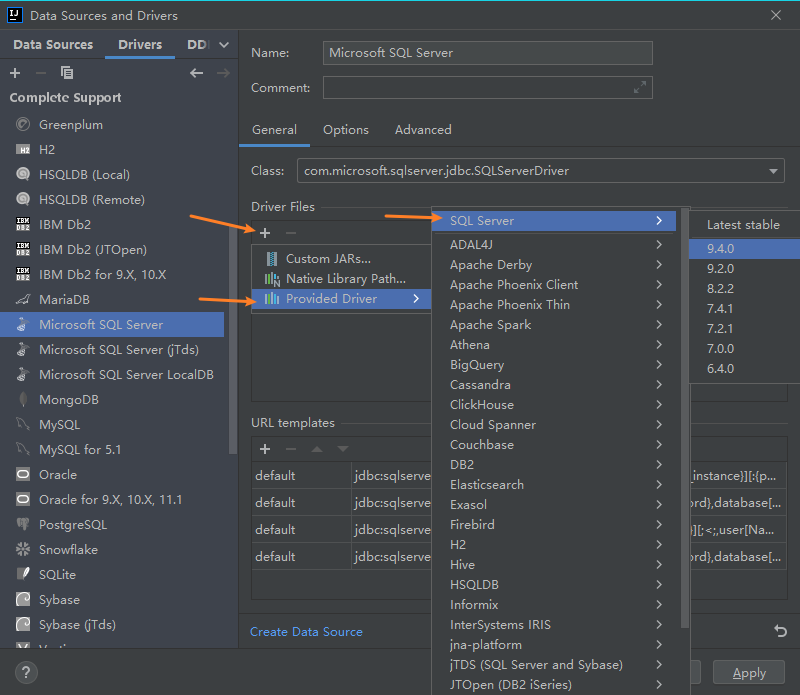Click the add driver plus icon in sidebar
Viewport: 800px width, 695px height.
15,73
